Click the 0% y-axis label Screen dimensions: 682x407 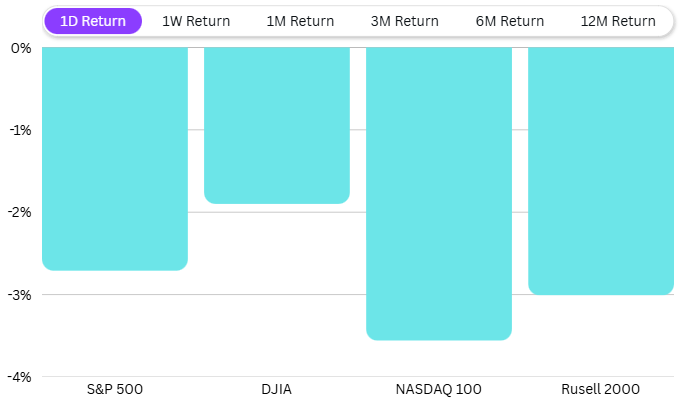tap(20, 48)
